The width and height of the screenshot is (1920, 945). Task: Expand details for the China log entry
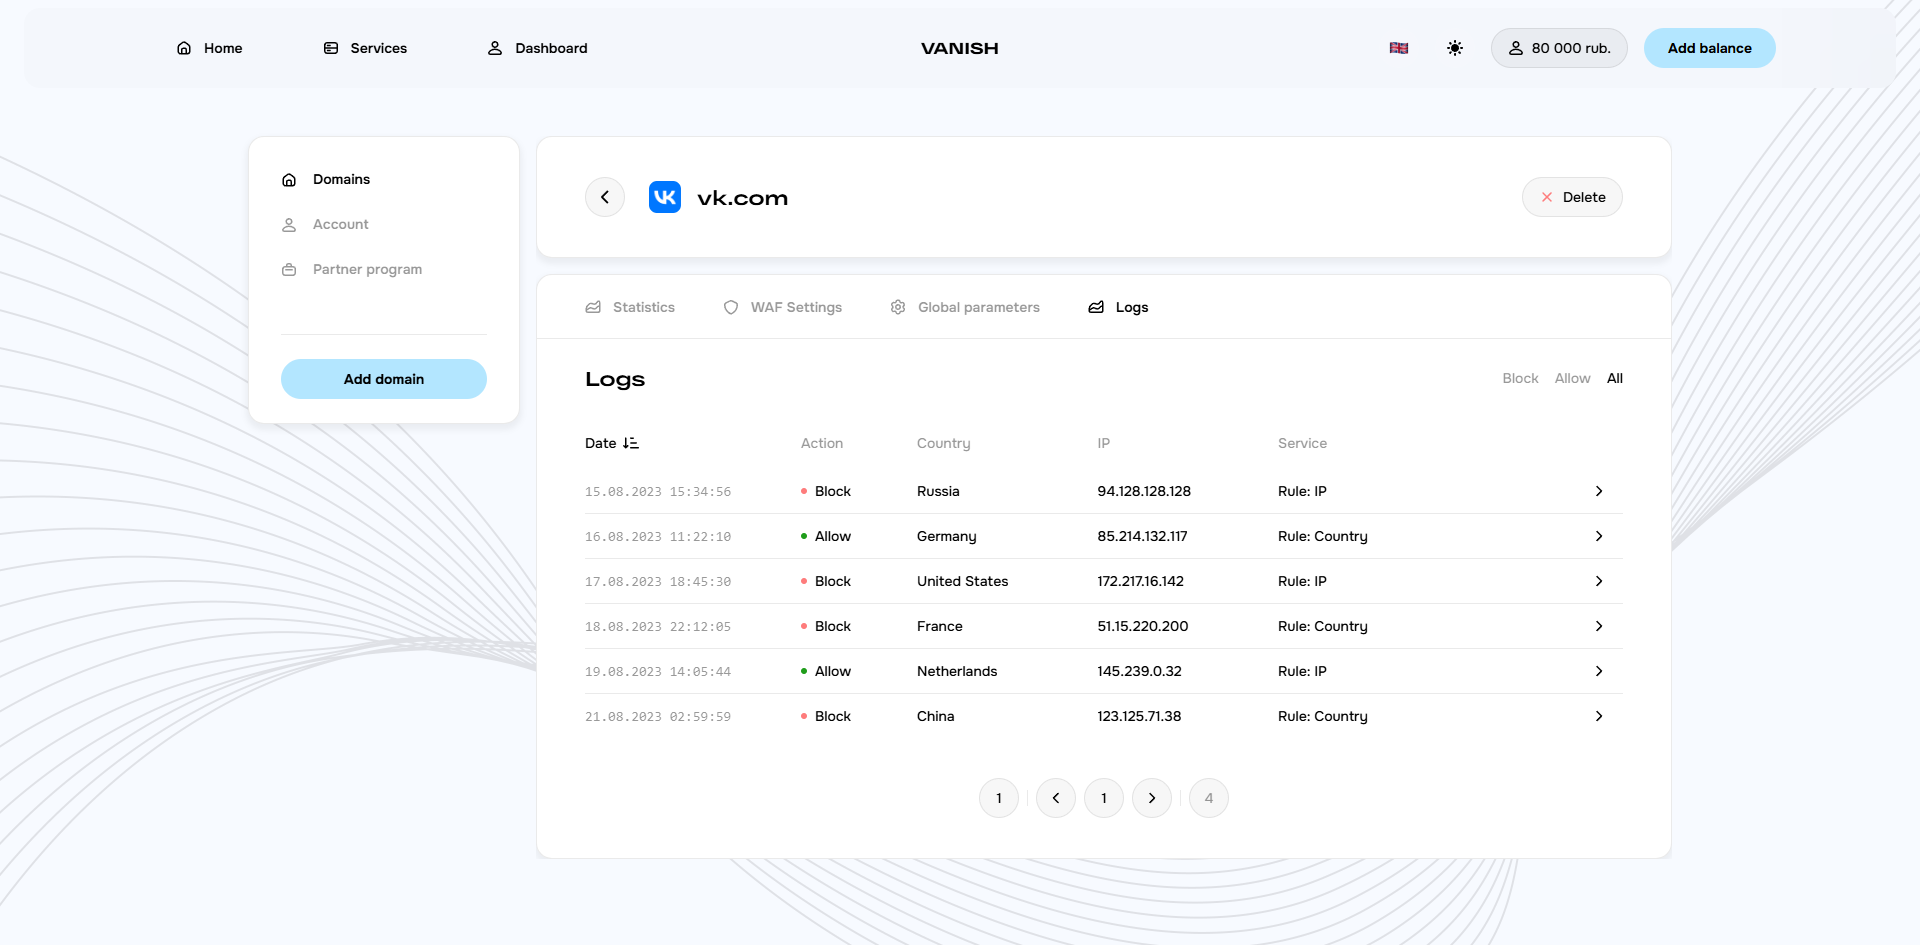(x=1598, y=716)
